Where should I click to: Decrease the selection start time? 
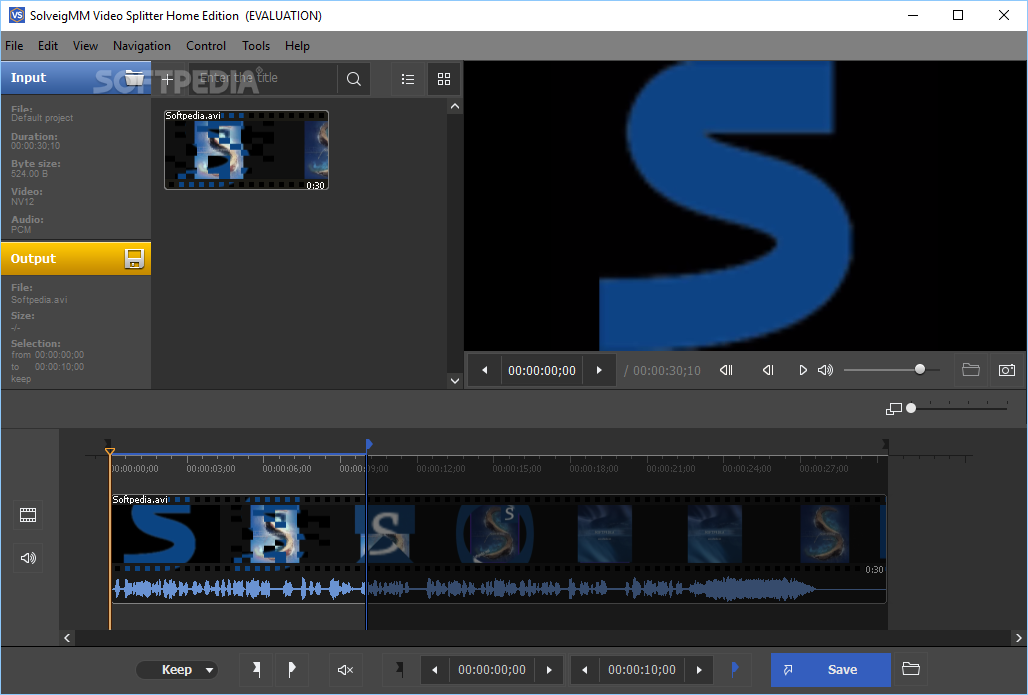(x=435, y=670)
